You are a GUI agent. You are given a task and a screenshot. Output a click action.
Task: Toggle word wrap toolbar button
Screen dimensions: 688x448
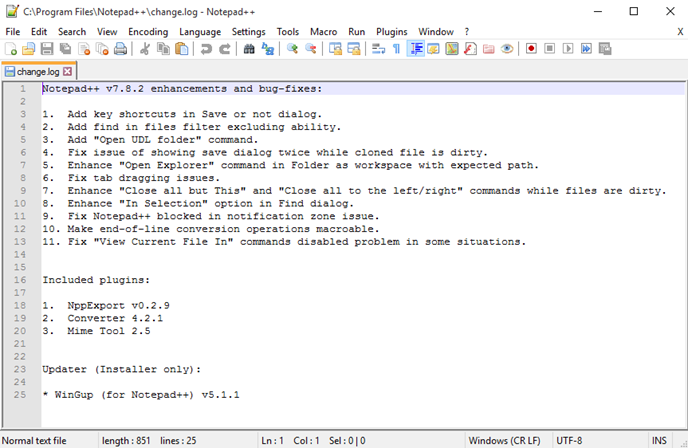[x=378, y=49]
